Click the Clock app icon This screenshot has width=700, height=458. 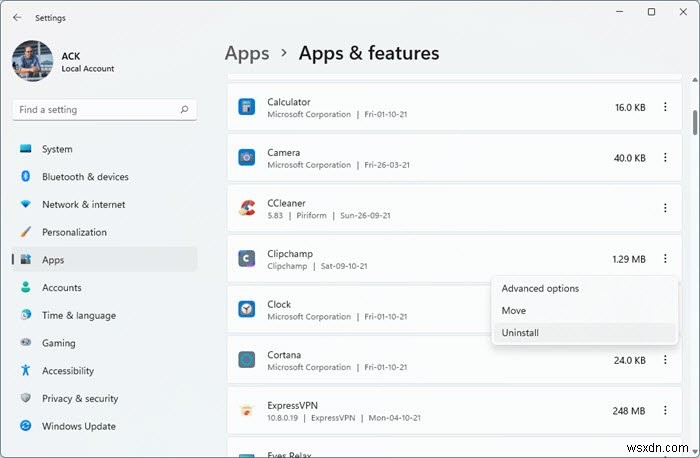246,309
